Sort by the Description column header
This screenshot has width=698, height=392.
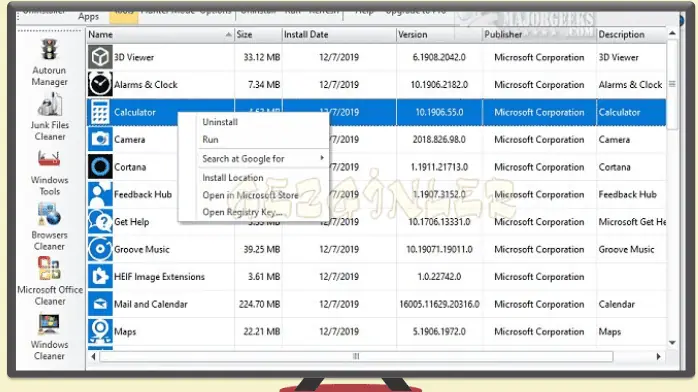(631, 34)
